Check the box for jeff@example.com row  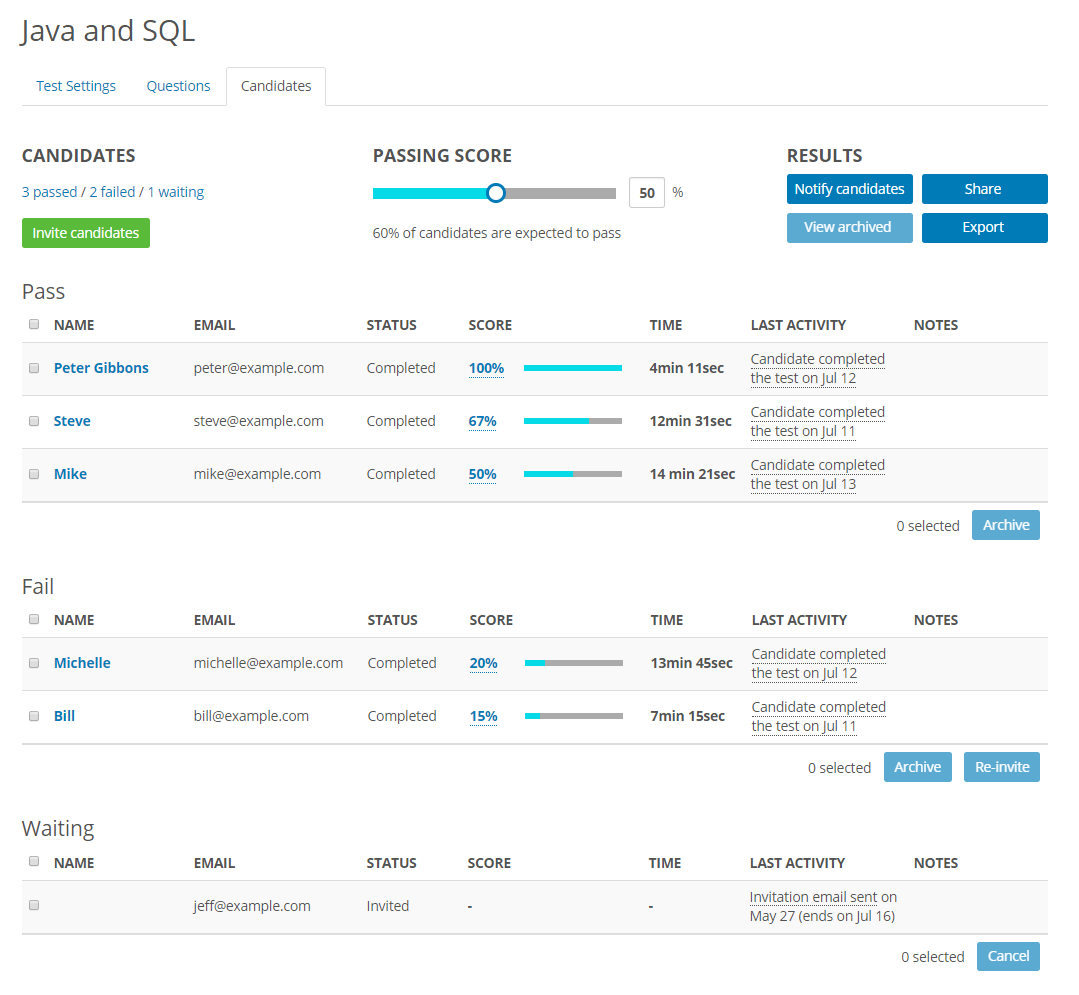34,905
